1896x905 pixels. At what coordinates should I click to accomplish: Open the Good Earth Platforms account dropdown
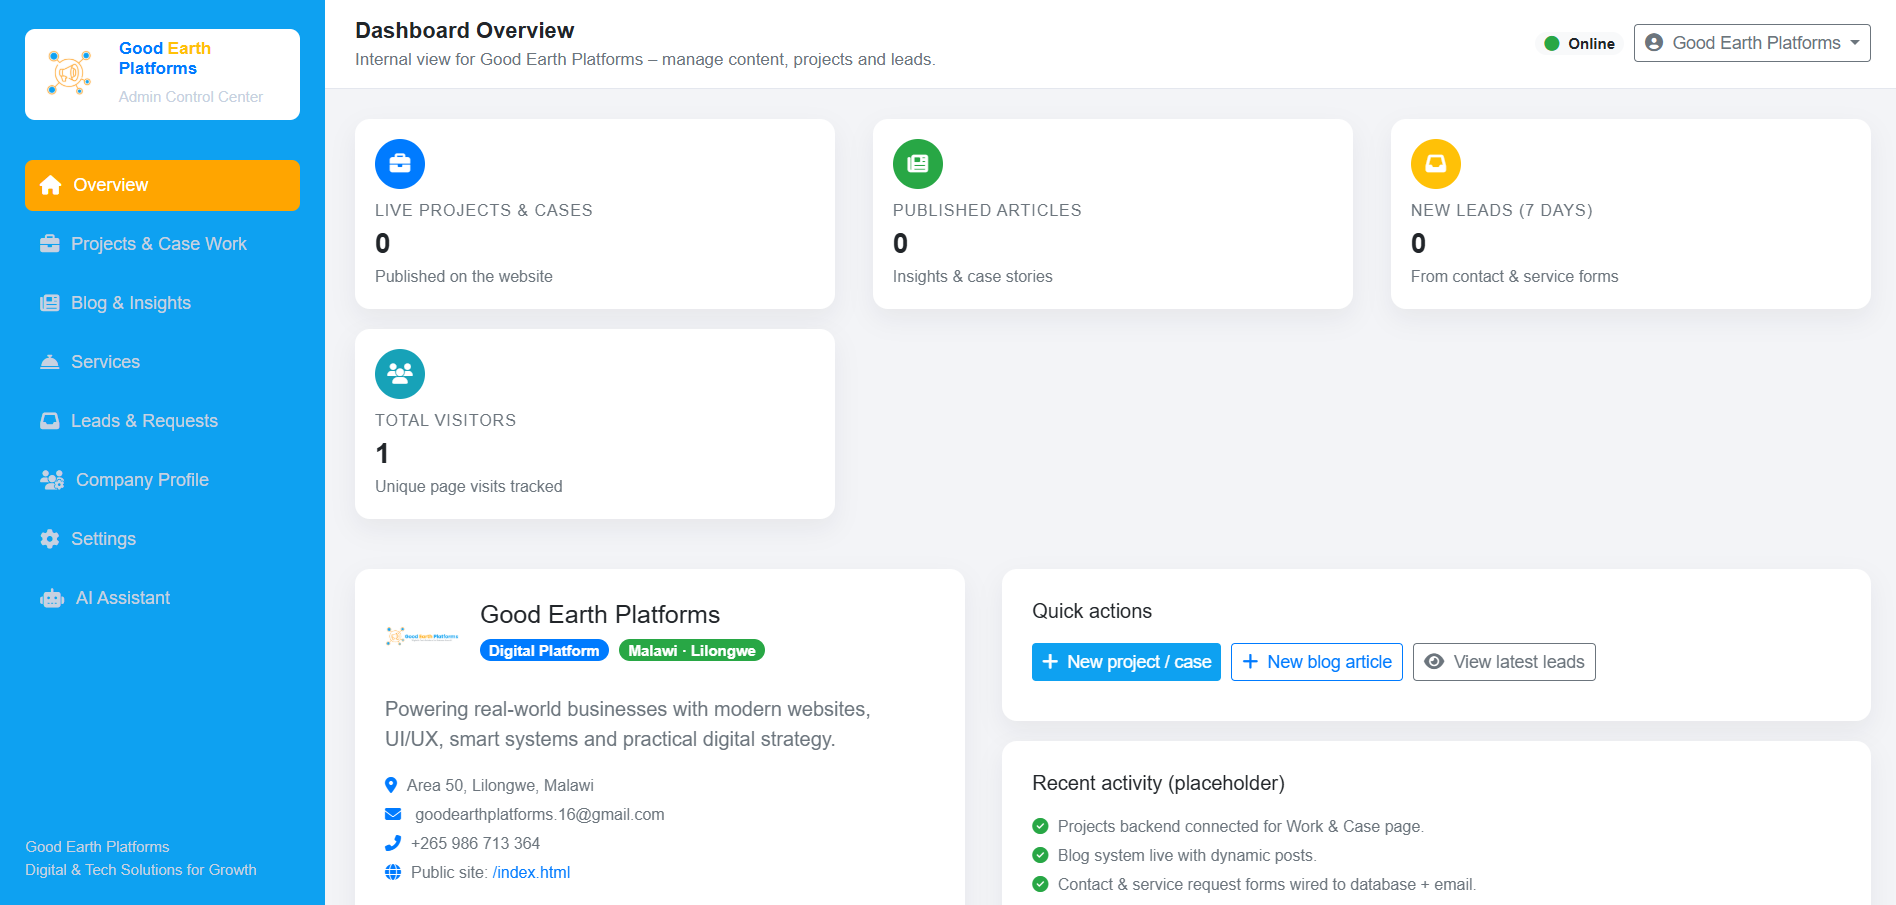pos(1752,43)
